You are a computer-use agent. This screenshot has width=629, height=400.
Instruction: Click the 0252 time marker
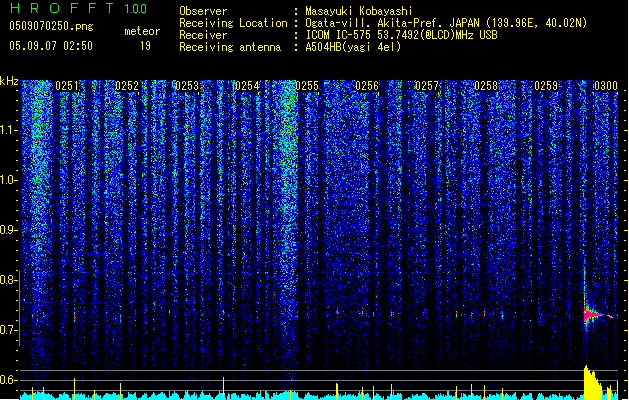click(127, 86)
